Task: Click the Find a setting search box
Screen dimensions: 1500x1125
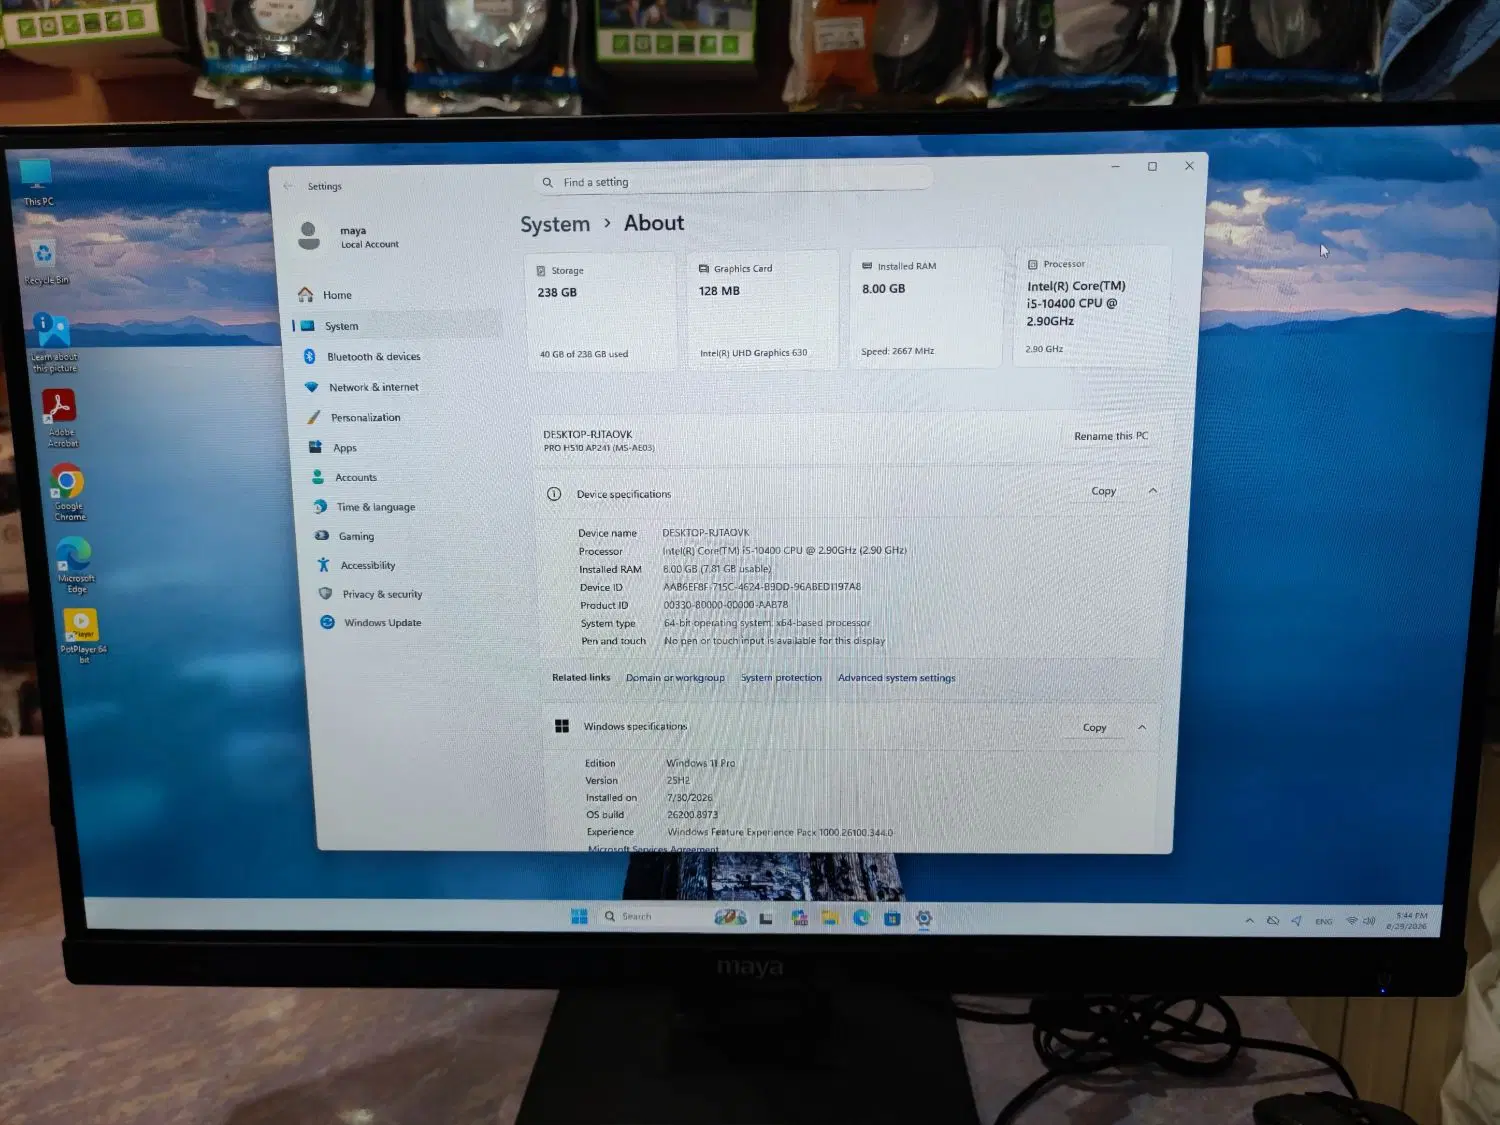Action: [x=733, y=181]
